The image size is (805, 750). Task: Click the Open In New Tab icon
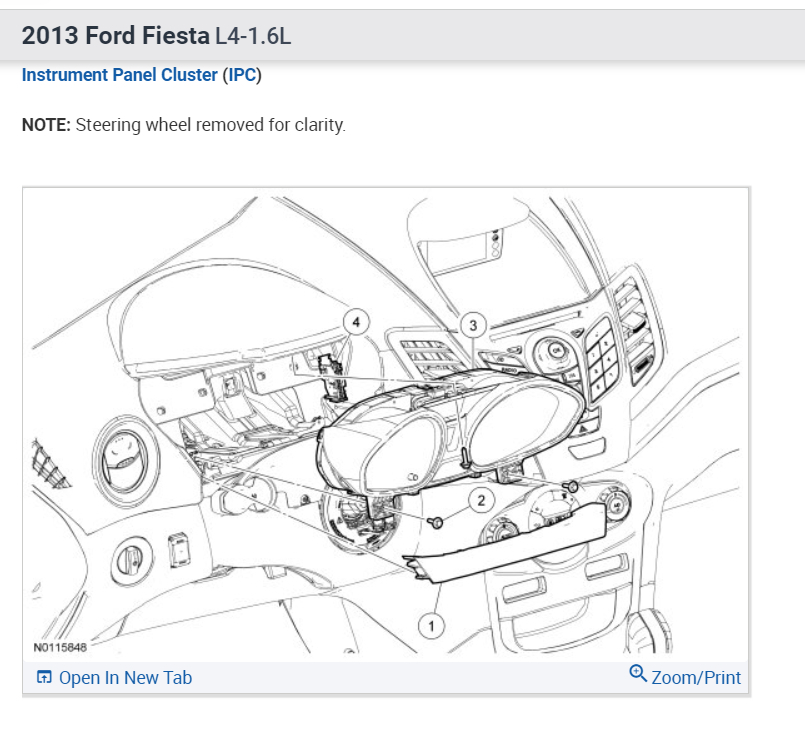44,678
